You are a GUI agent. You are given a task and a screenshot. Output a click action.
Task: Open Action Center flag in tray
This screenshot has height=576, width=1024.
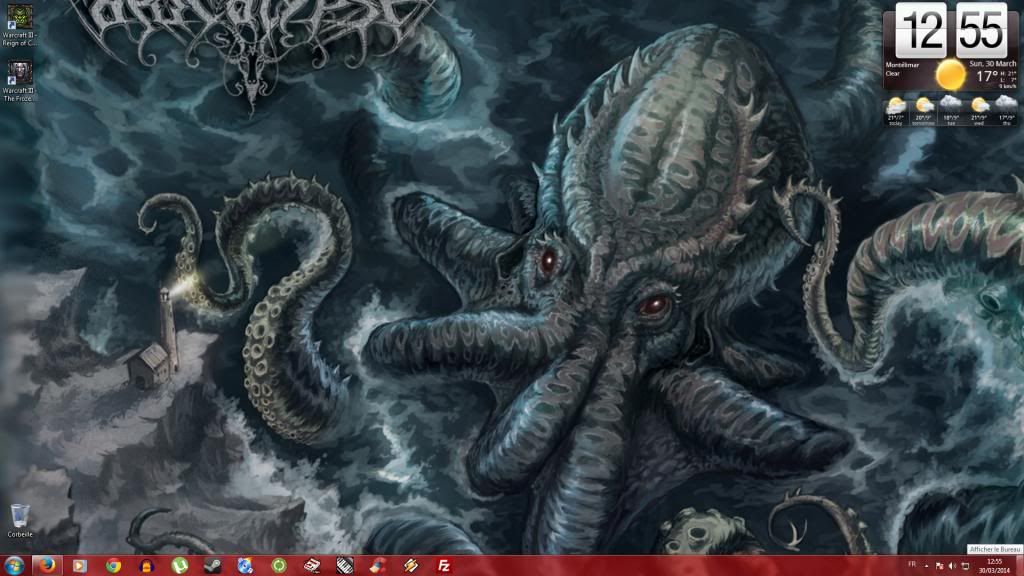tap(940, 566)
